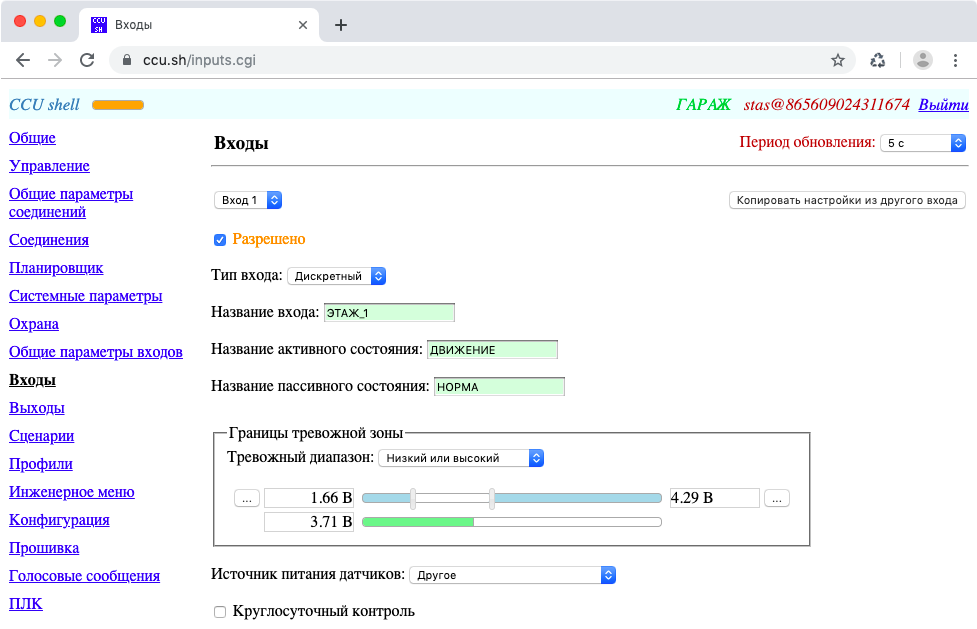Go to Соединения page
977x629 pixels.
coord(49,240)
